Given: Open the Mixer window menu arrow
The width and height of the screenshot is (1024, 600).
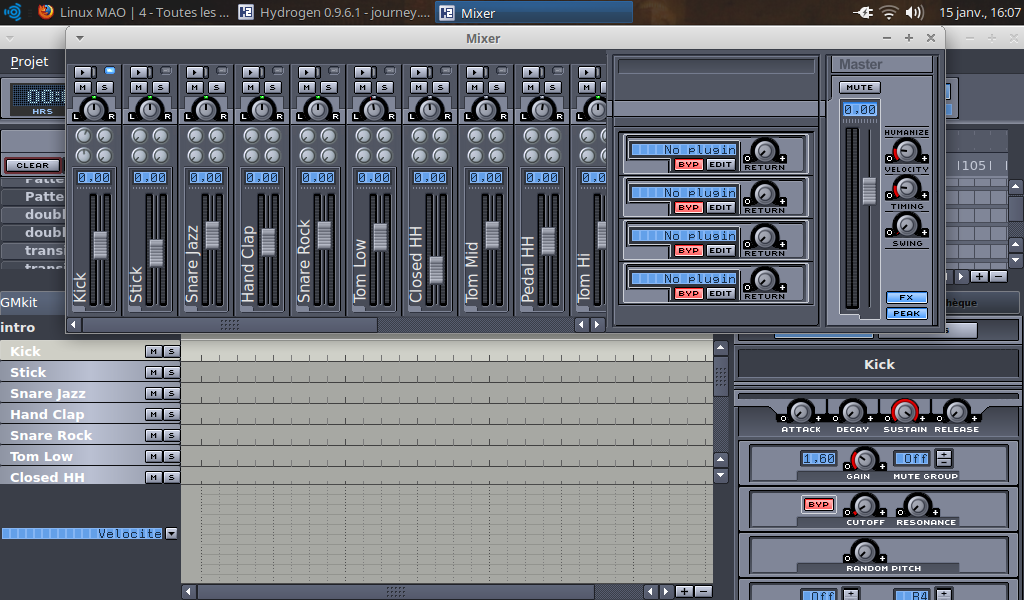Looking at the screenshot, I should (x=80, y=38).
